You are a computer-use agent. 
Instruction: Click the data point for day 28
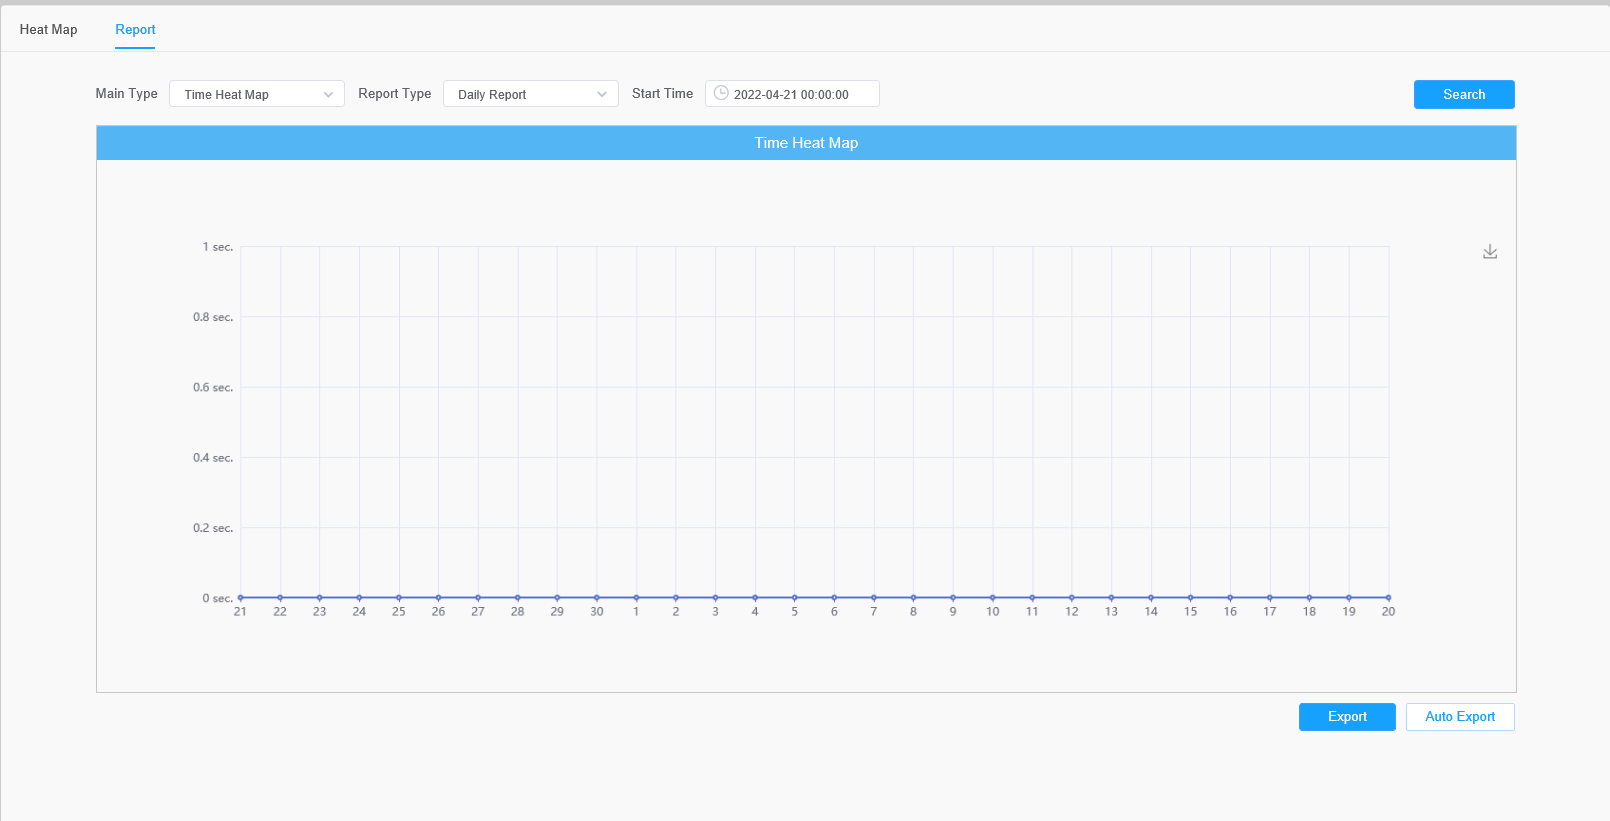pos(517,598)
